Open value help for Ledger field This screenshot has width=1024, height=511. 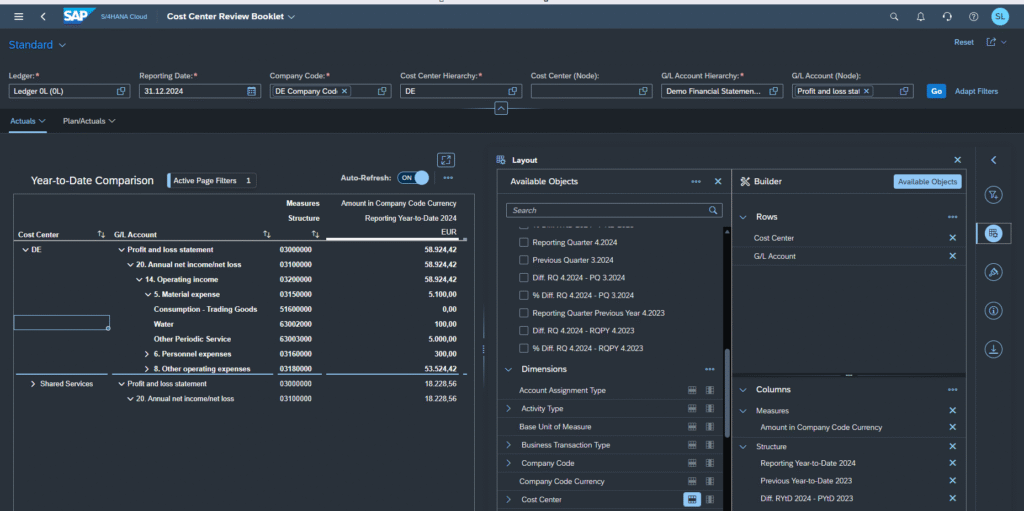(x=121, y=91)
